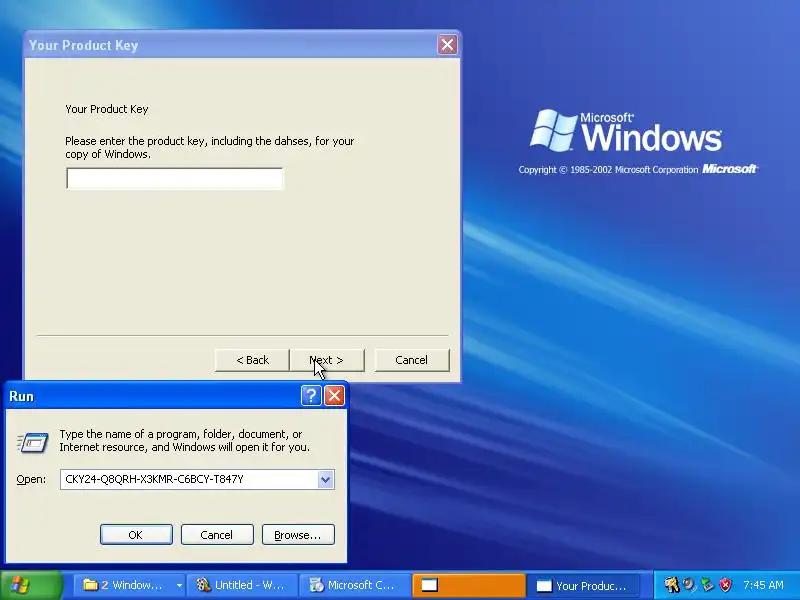Click the 7:45 AM taskbar clock
The width and height of the screenshot is (800, 600).
[763, 585]
